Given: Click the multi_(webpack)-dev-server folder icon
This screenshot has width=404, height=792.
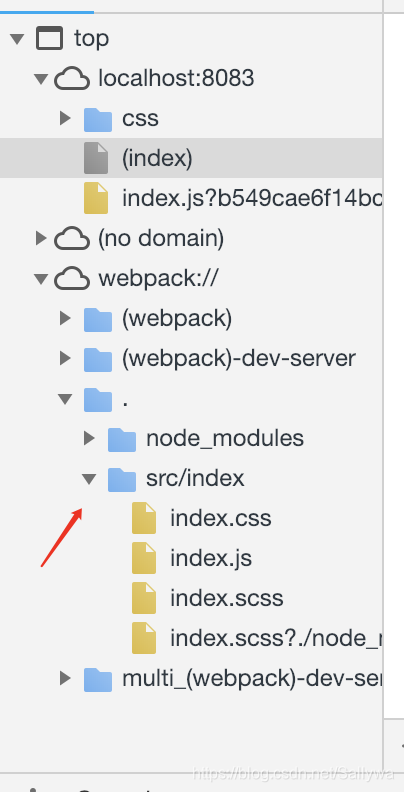Looking at the screenshot, I should 97,678.
